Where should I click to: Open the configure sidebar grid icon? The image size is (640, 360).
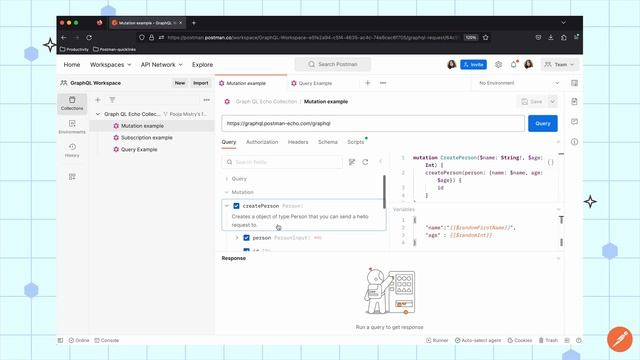[72, 177]
